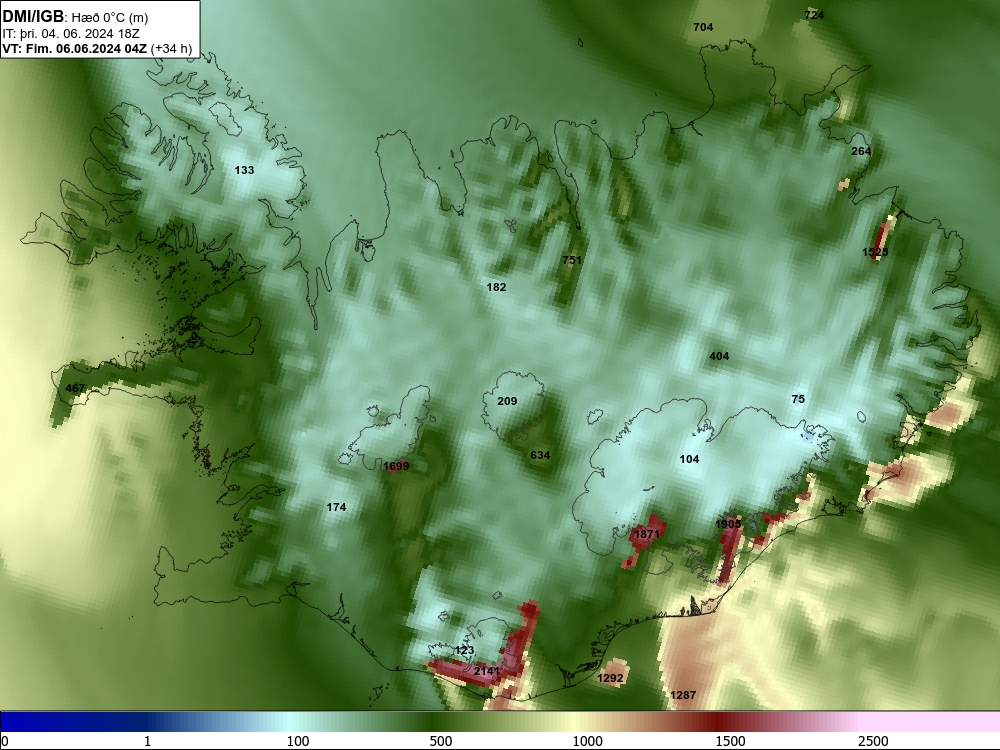Click the 634 value label
This screenshot has height=750, width=1000.
pos(540,455)
